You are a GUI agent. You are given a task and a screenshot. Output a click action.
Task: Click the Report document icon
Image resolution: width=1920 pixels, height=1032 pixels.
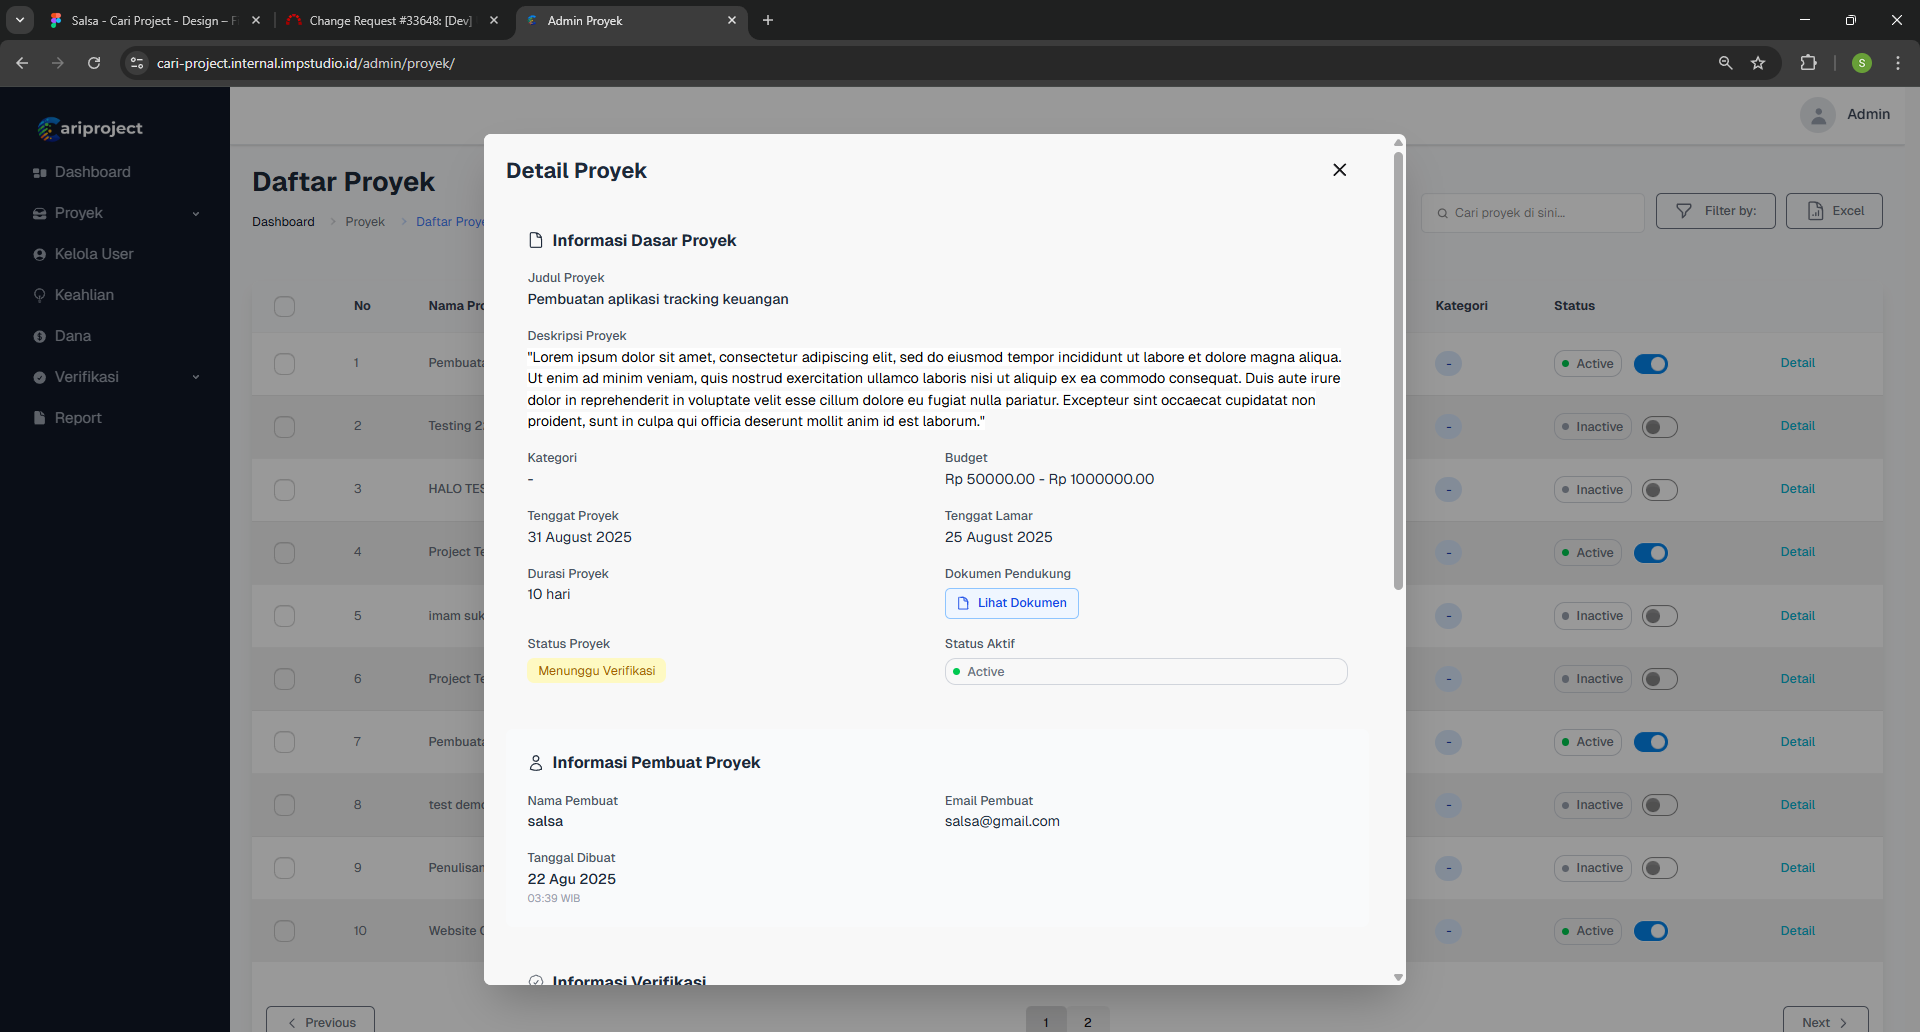click(x=40, y=418)
